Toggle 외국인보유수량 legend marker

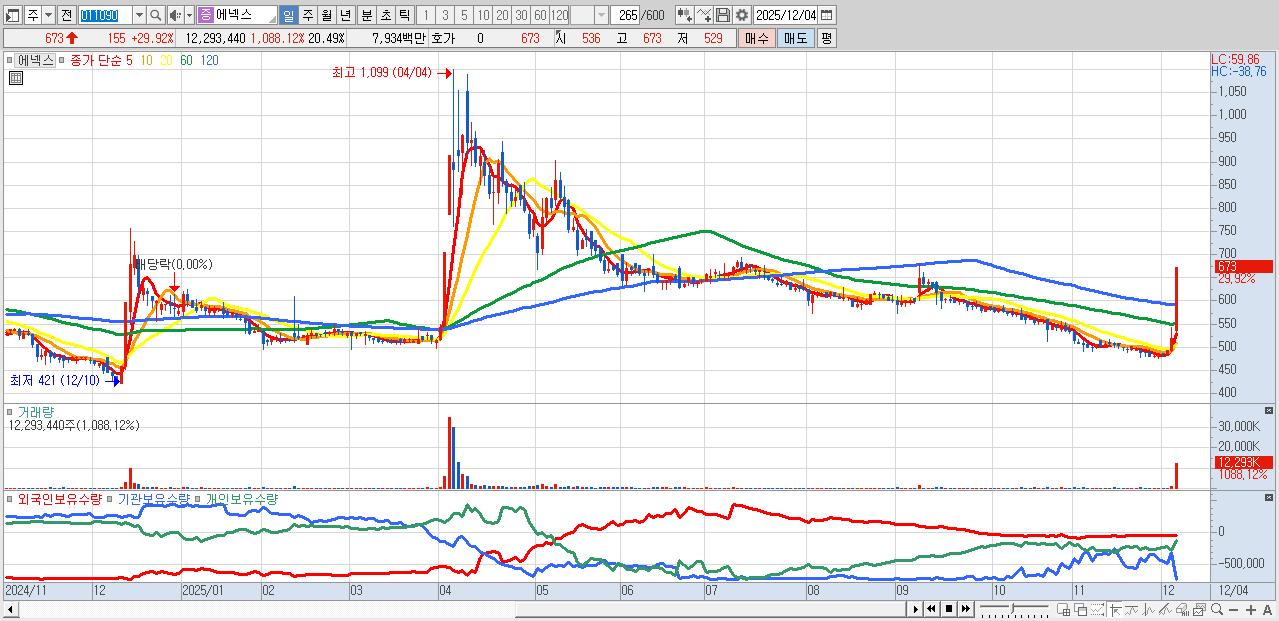click(x=11, y=498)
